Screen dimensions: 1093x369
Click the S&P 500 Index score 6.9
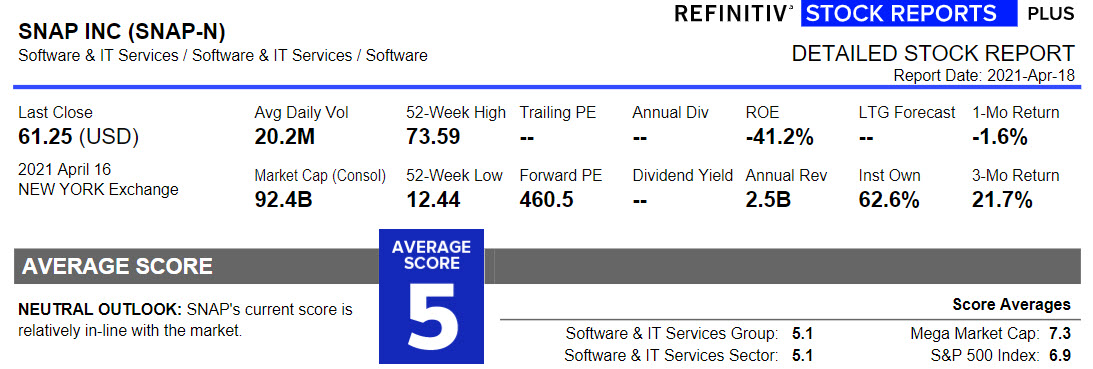(1060, 355)
